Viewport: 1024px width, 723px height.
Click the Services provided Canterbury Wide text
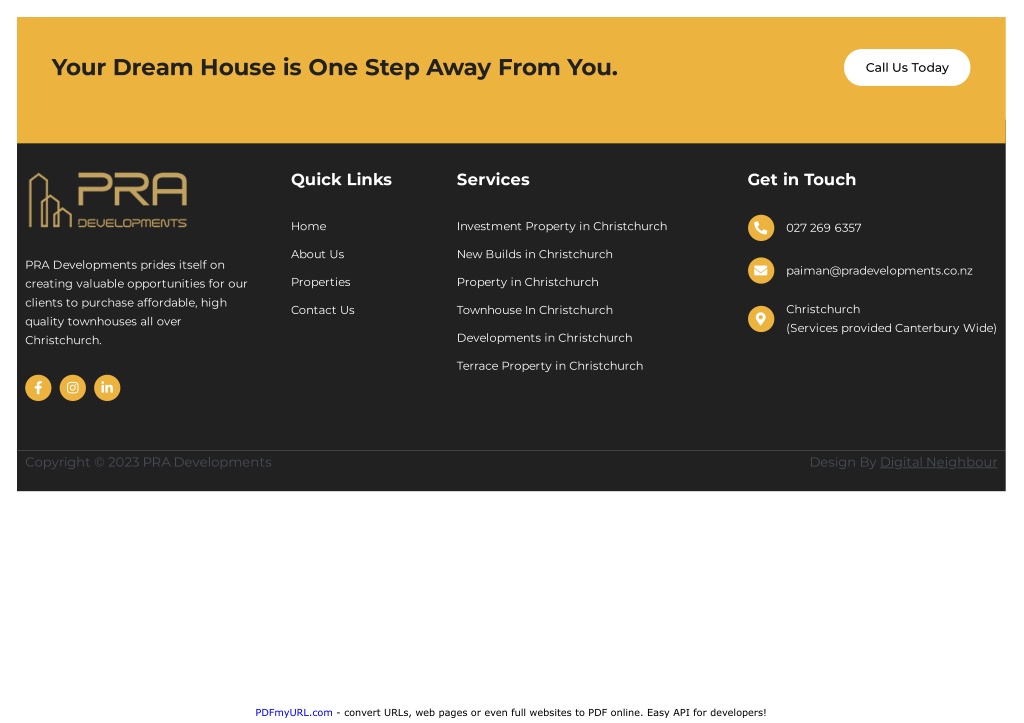pyautogui.click(x=891, y=329)
